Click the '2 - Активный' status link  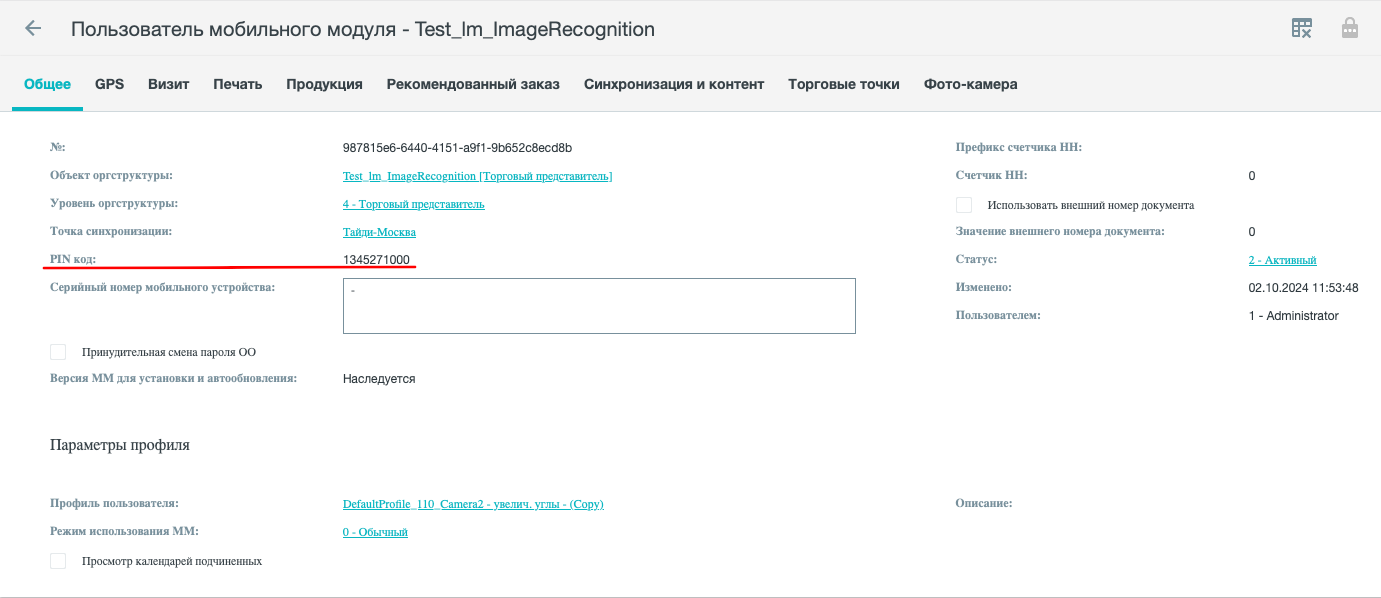pos(1282,260)
